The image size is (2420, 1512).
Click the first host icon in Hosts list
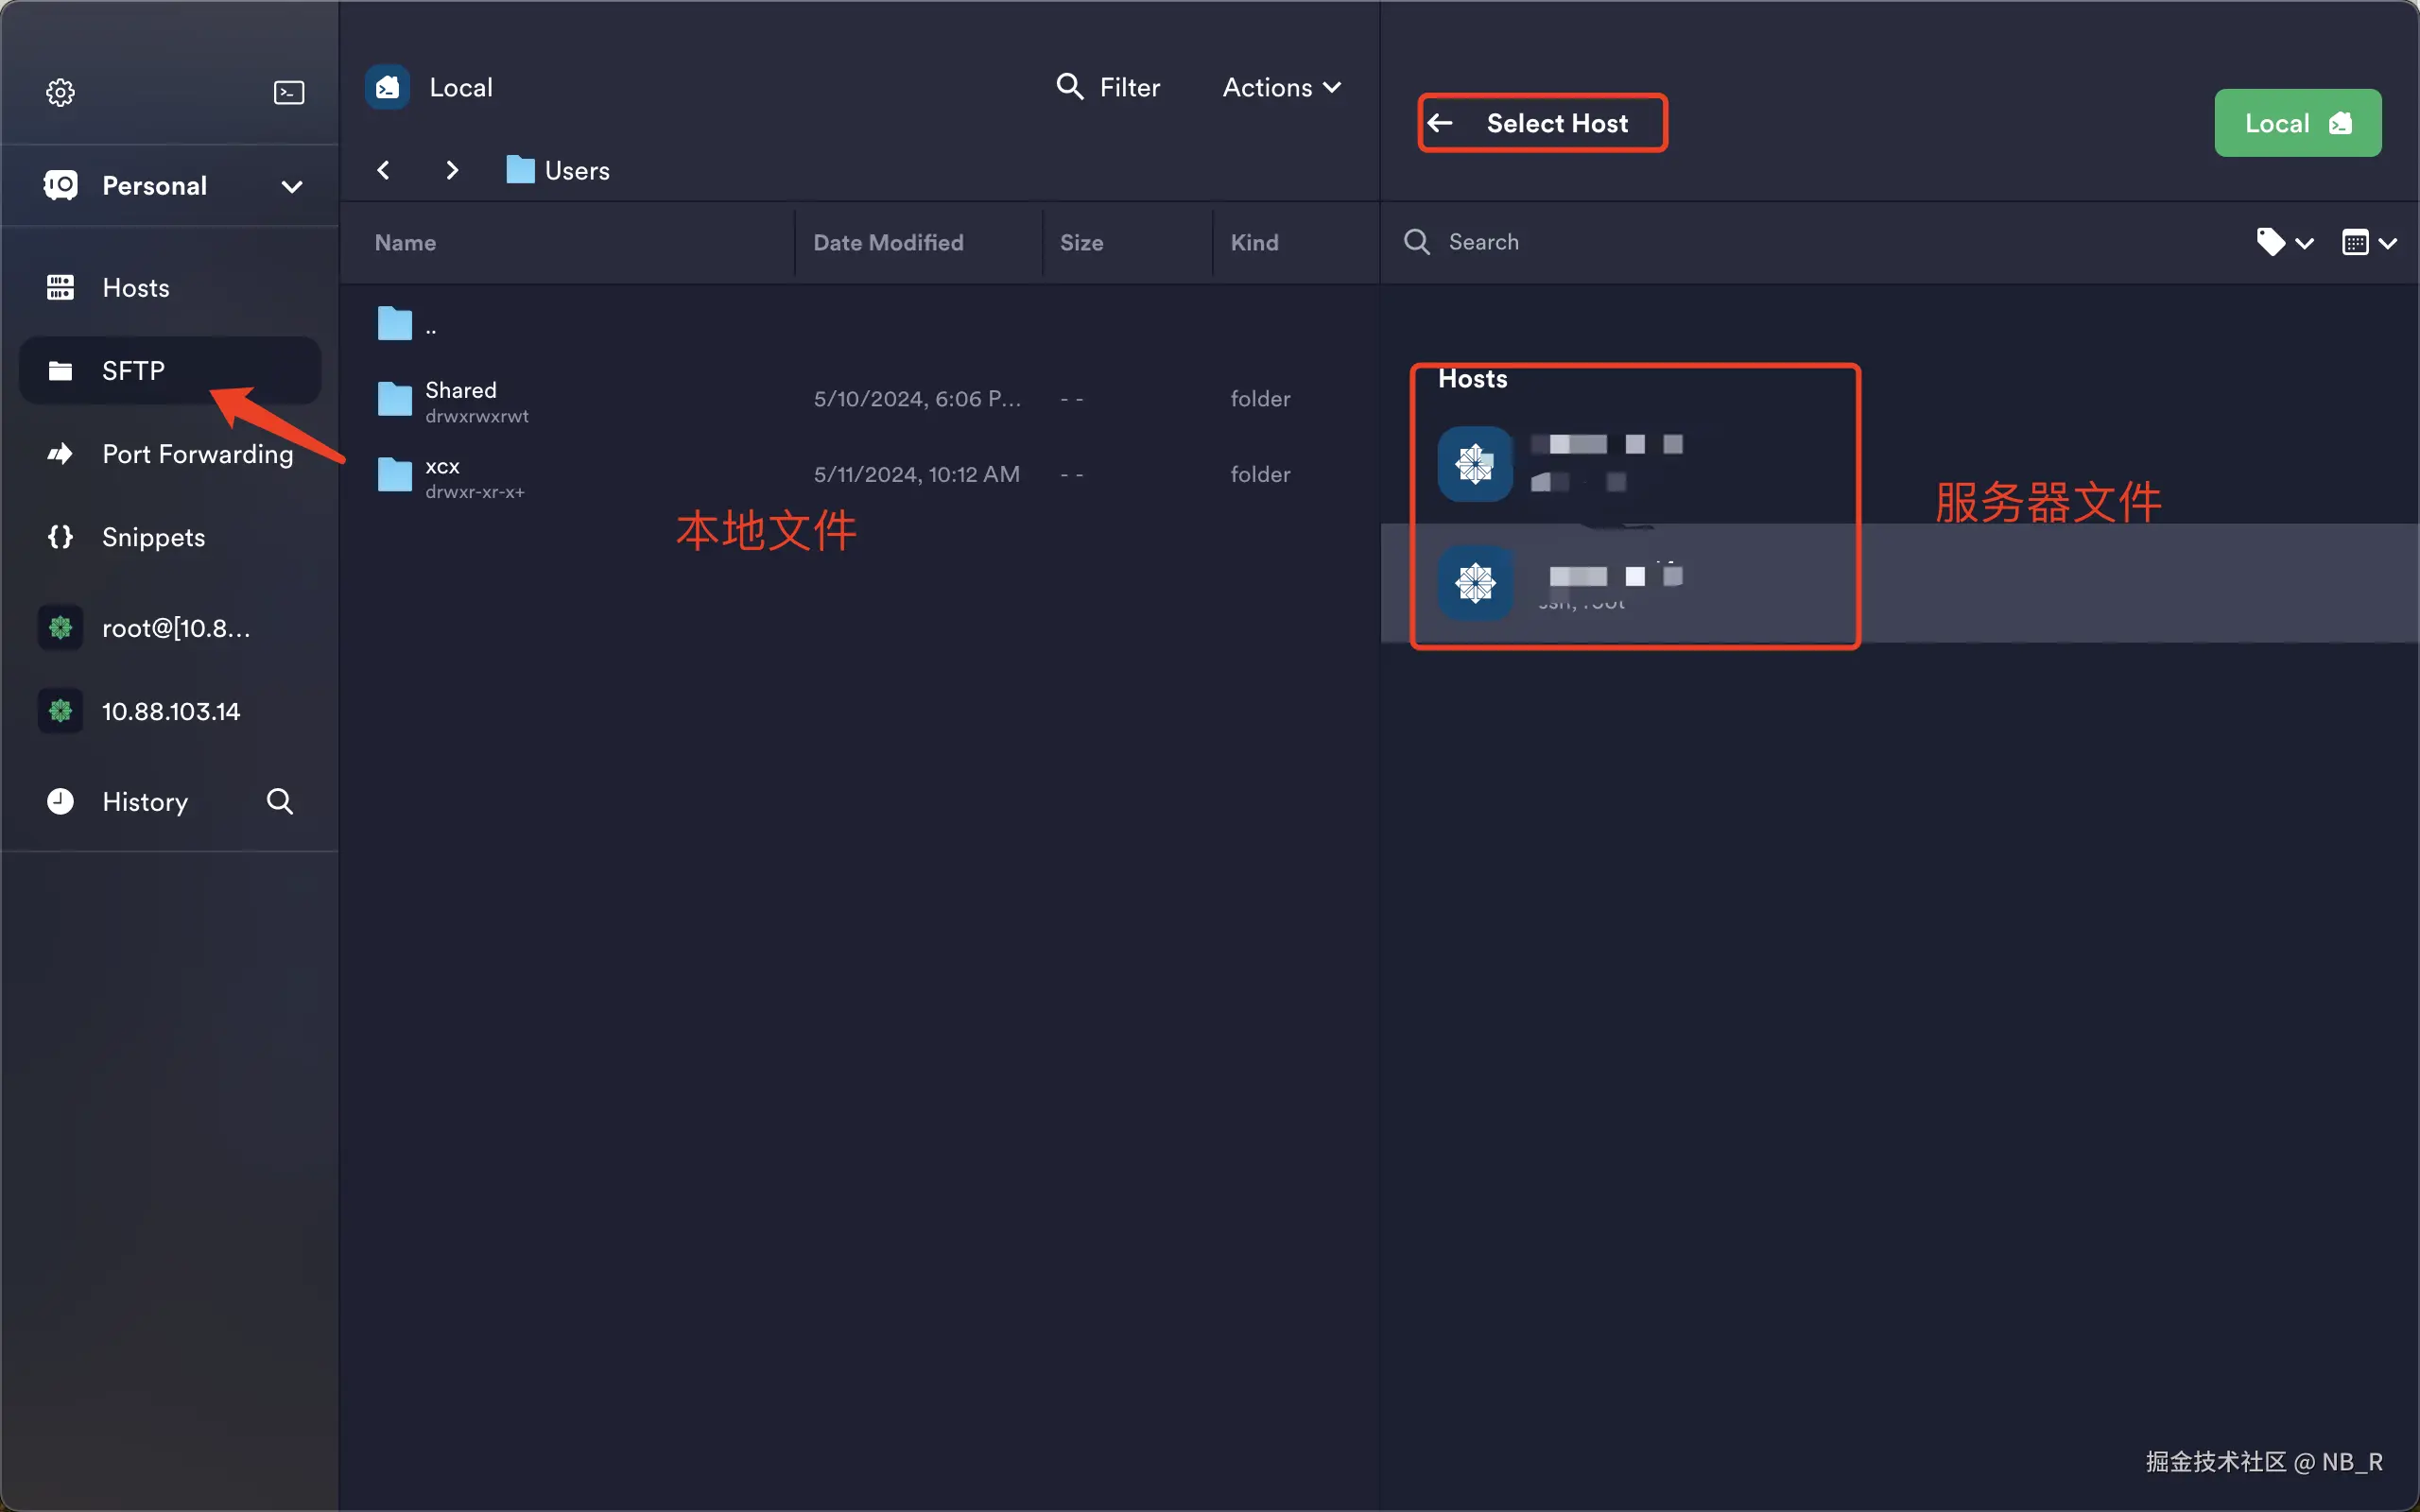[x=1475, y=464]
